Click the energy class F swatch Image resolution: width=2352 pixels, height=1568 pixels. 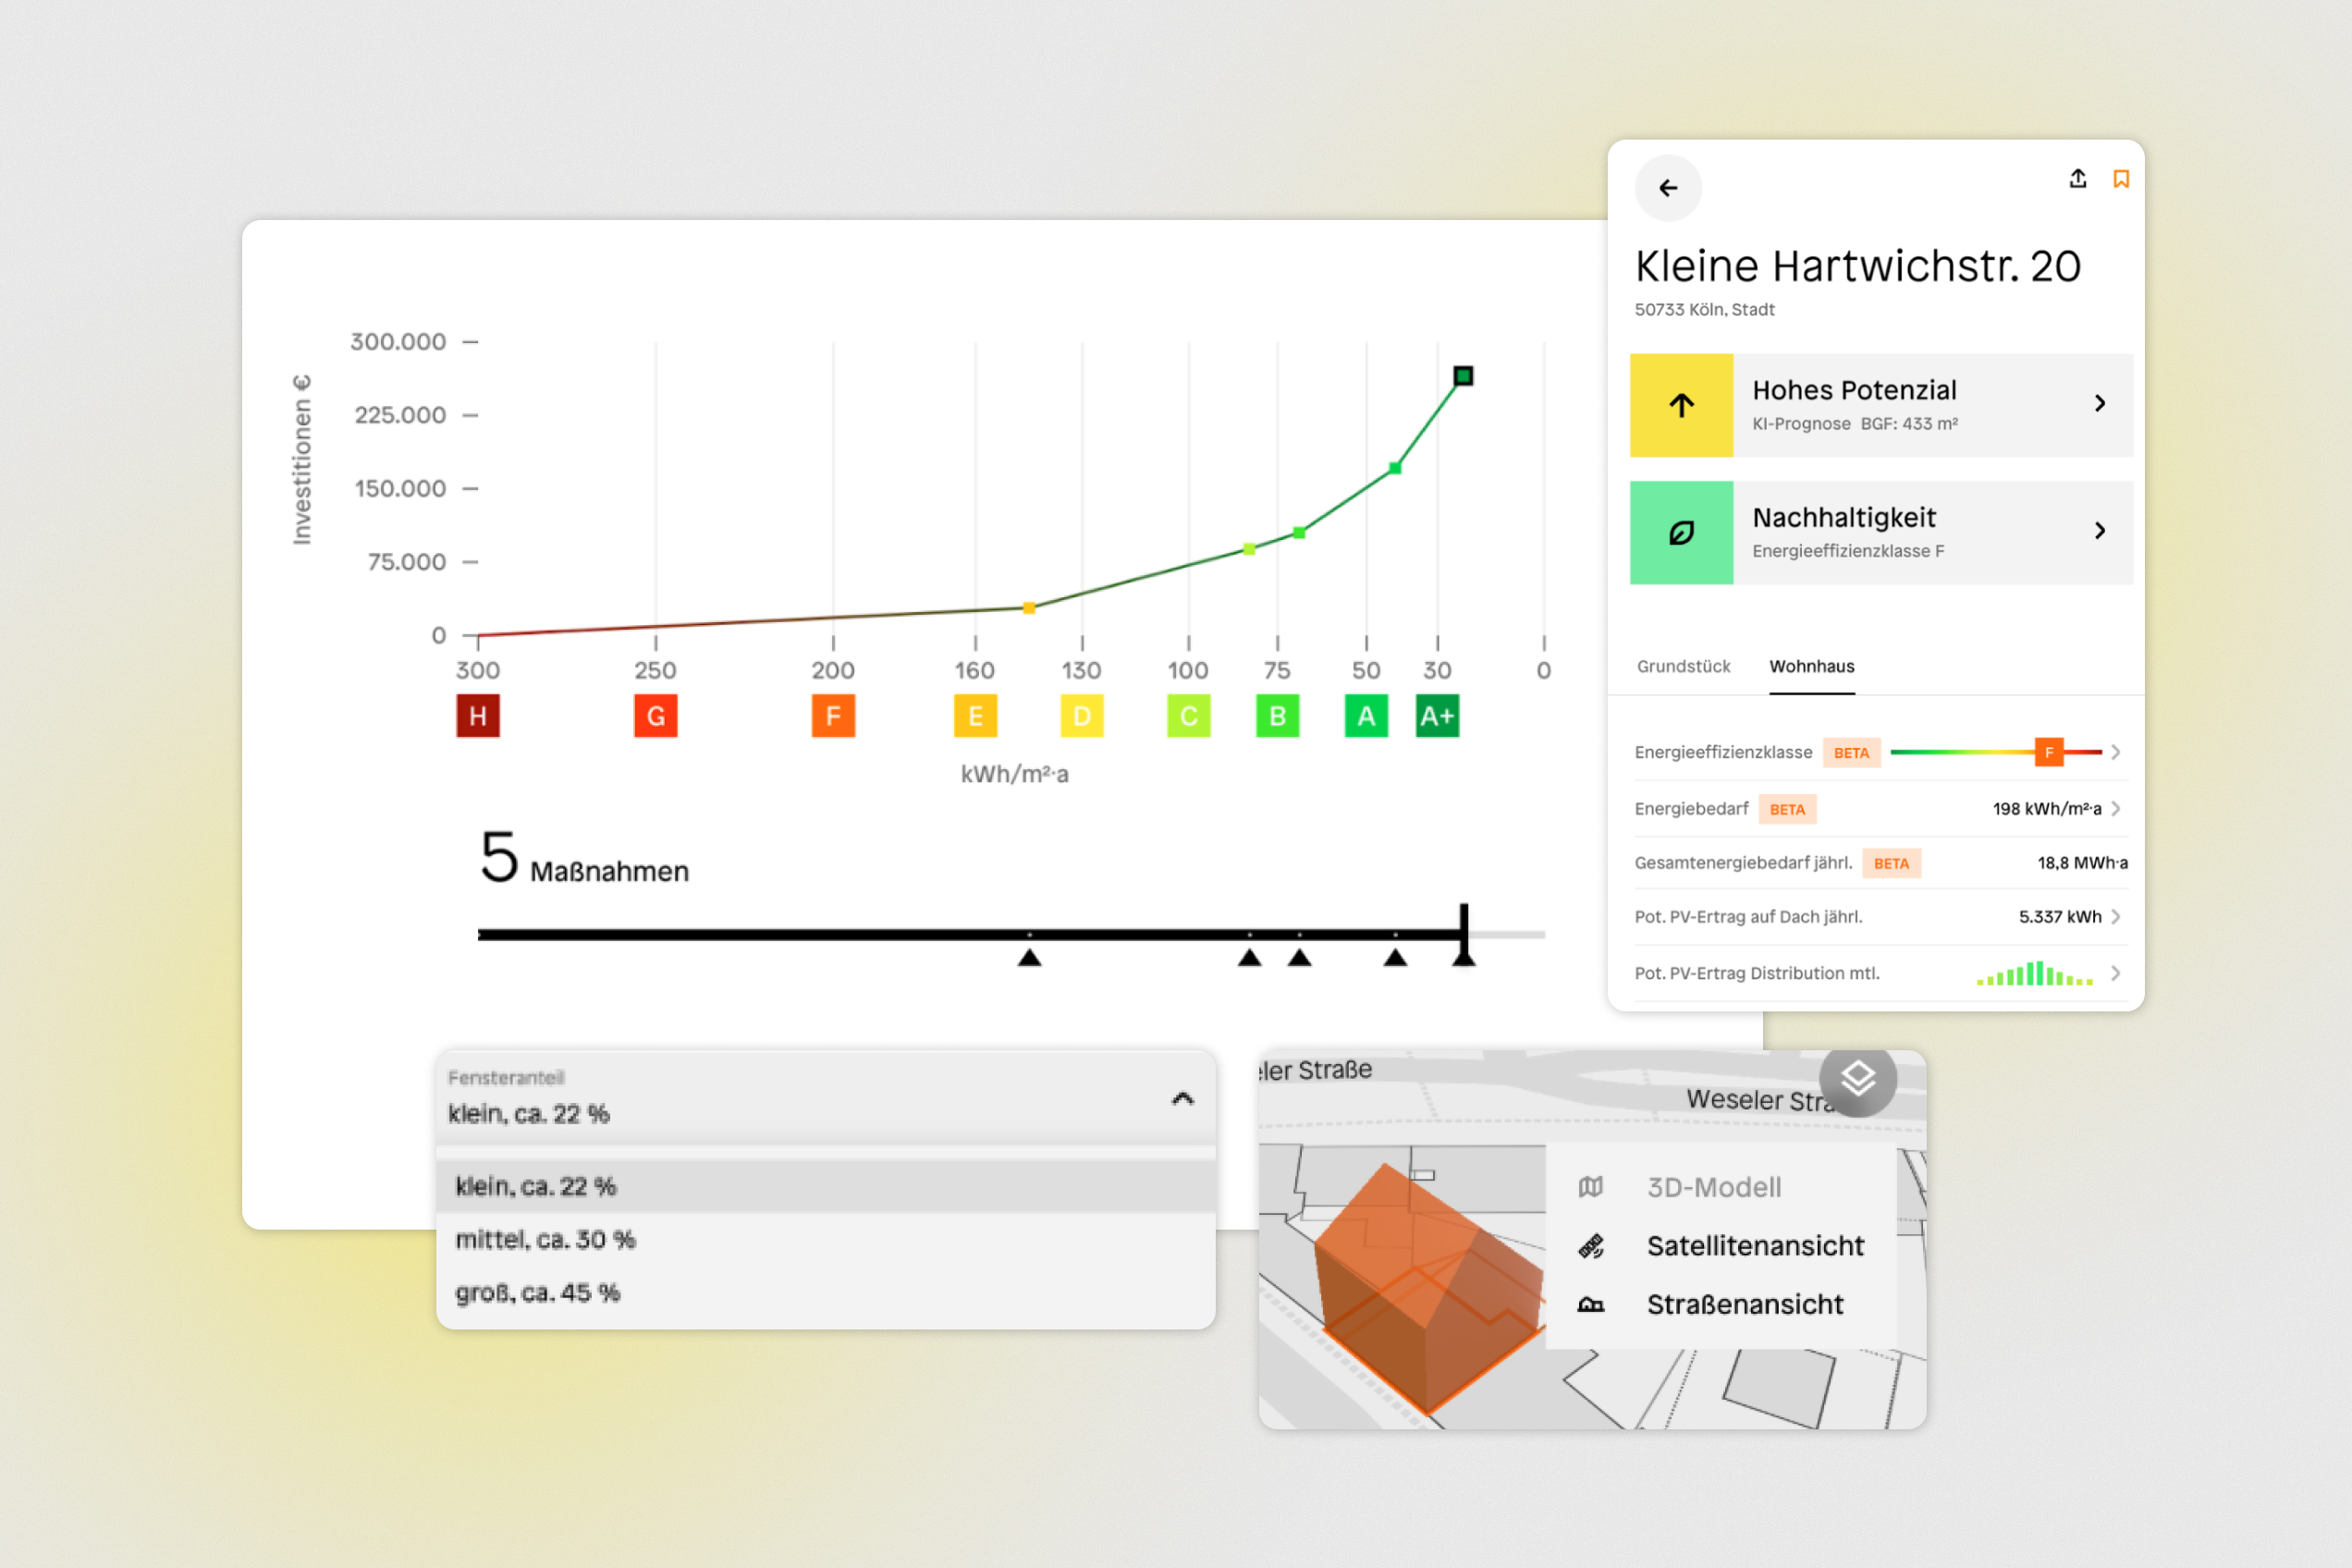pyautogui.click(x=833, y=716)
